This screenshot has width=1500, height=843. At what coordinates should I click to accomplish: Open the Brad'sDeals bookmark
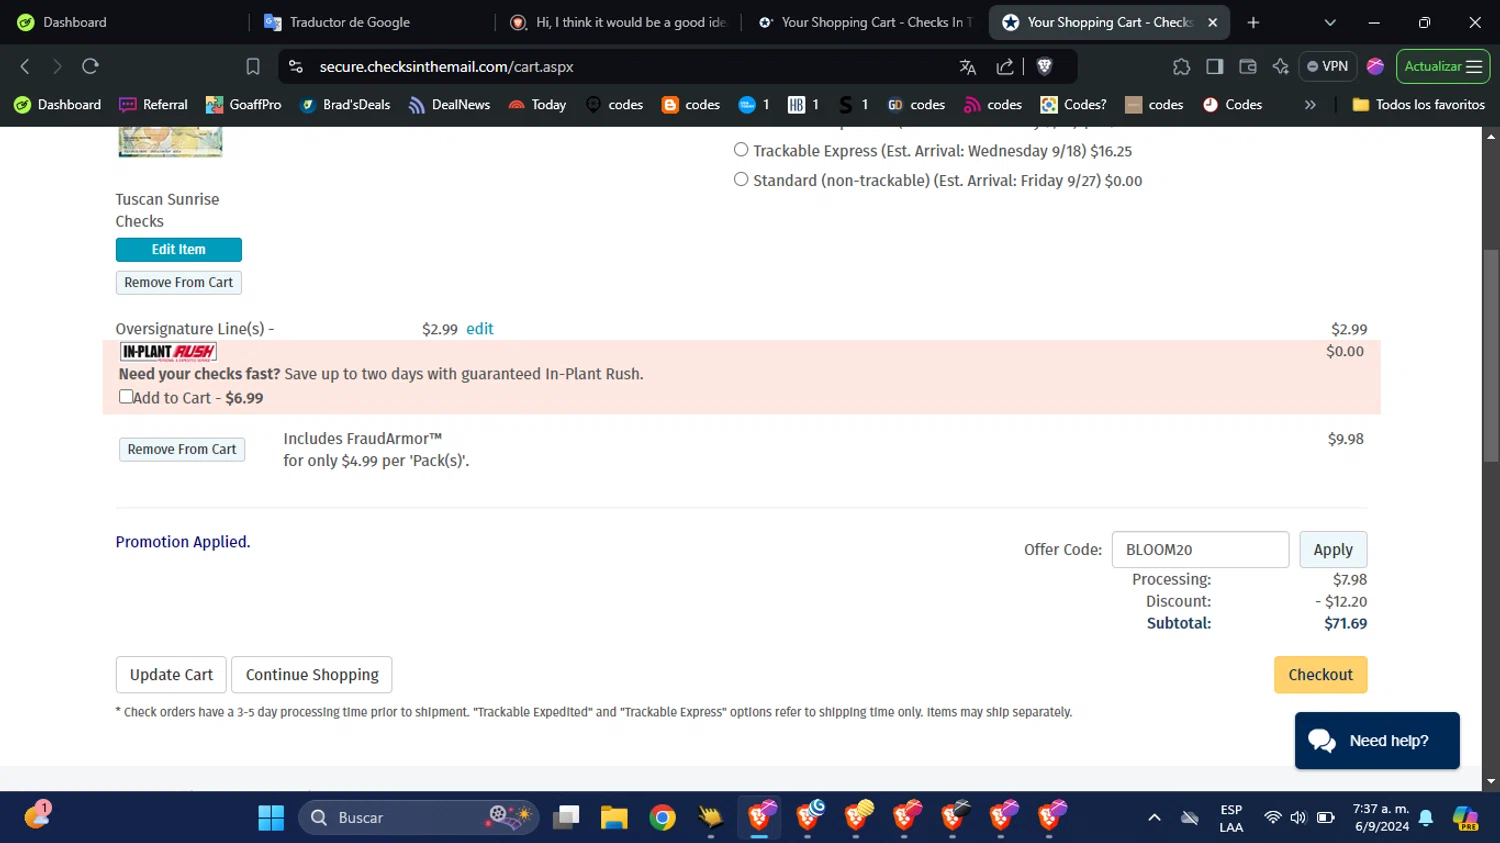(345, 105)
